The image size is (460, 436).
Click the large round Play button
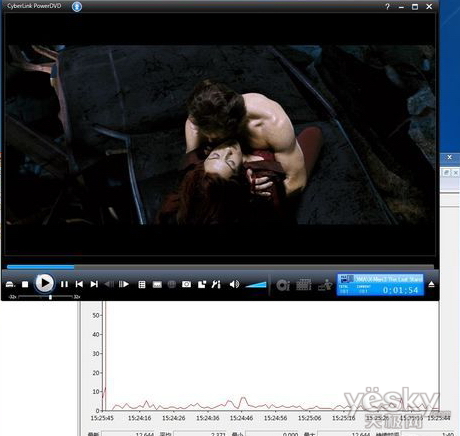click(44, 284)
